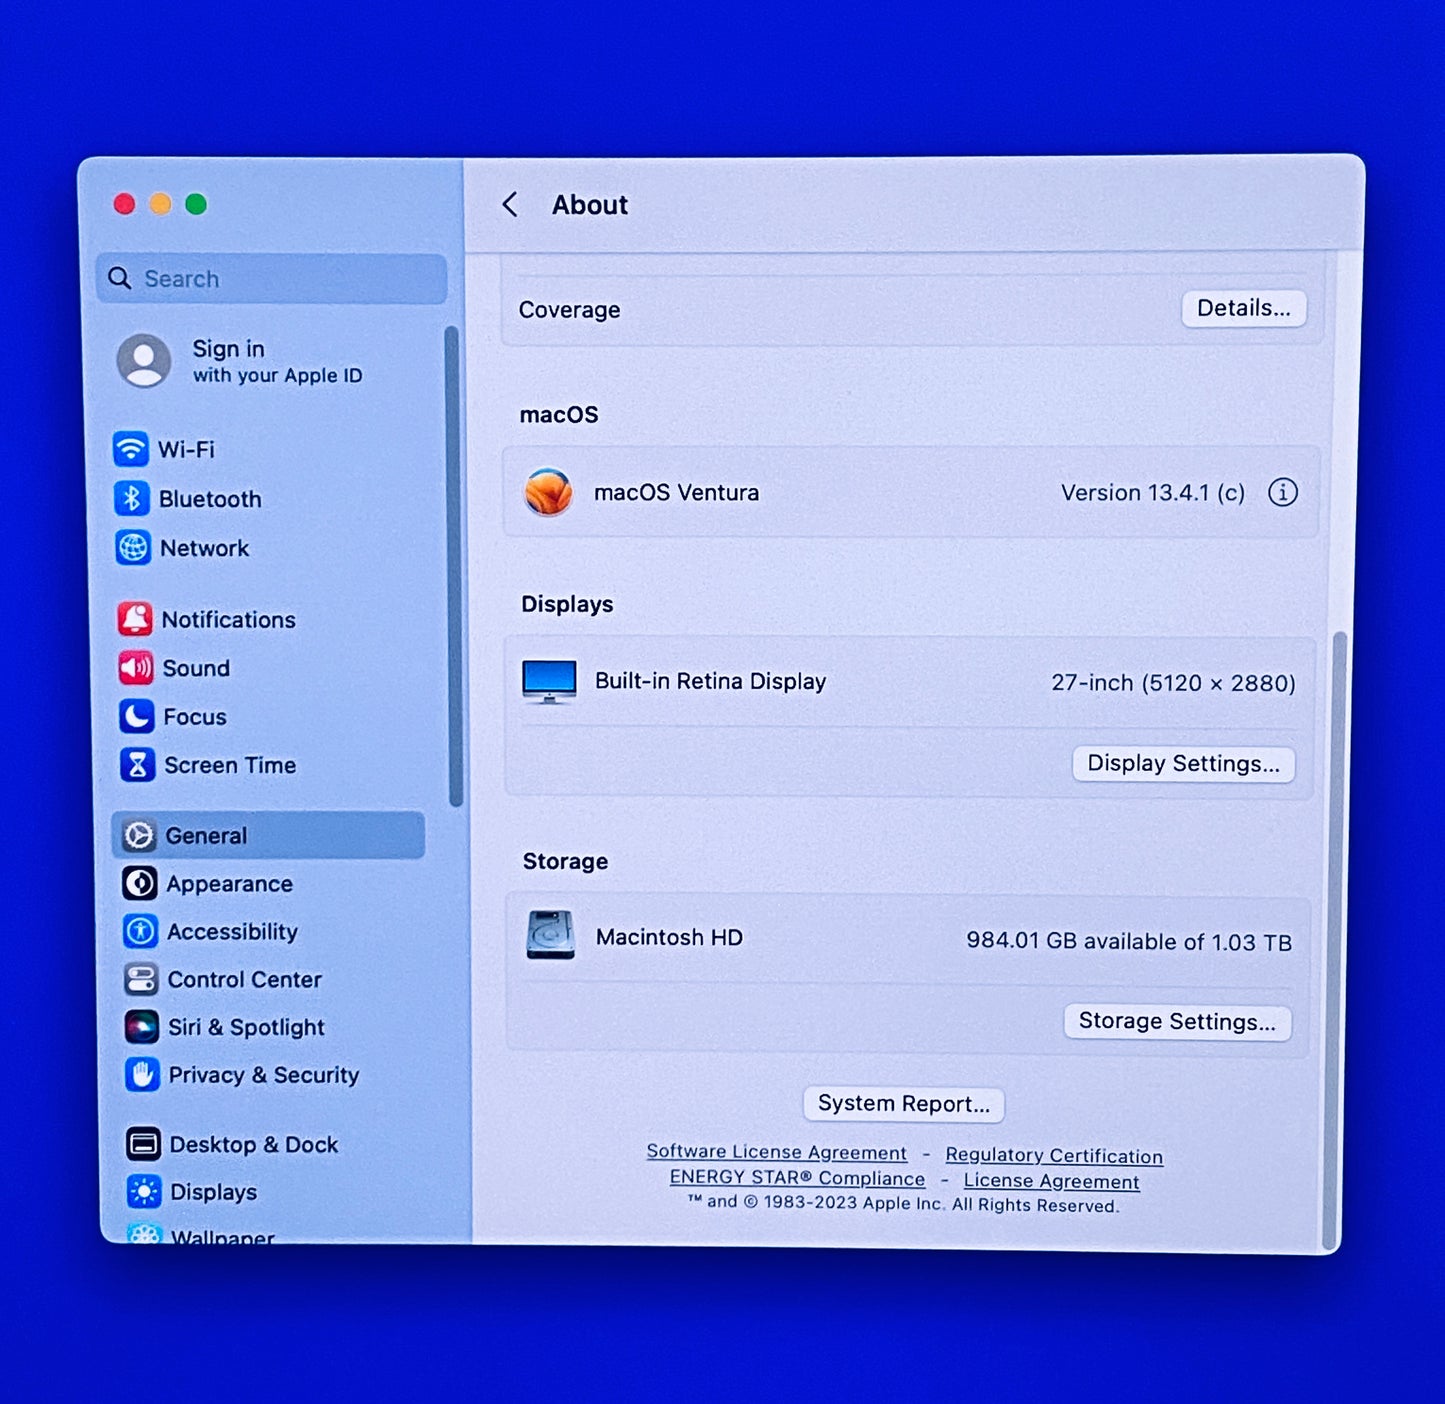Select Accessibility label in the sidebar
This screenshot has width=1445, height=1404.
click(x=232, y=931)
